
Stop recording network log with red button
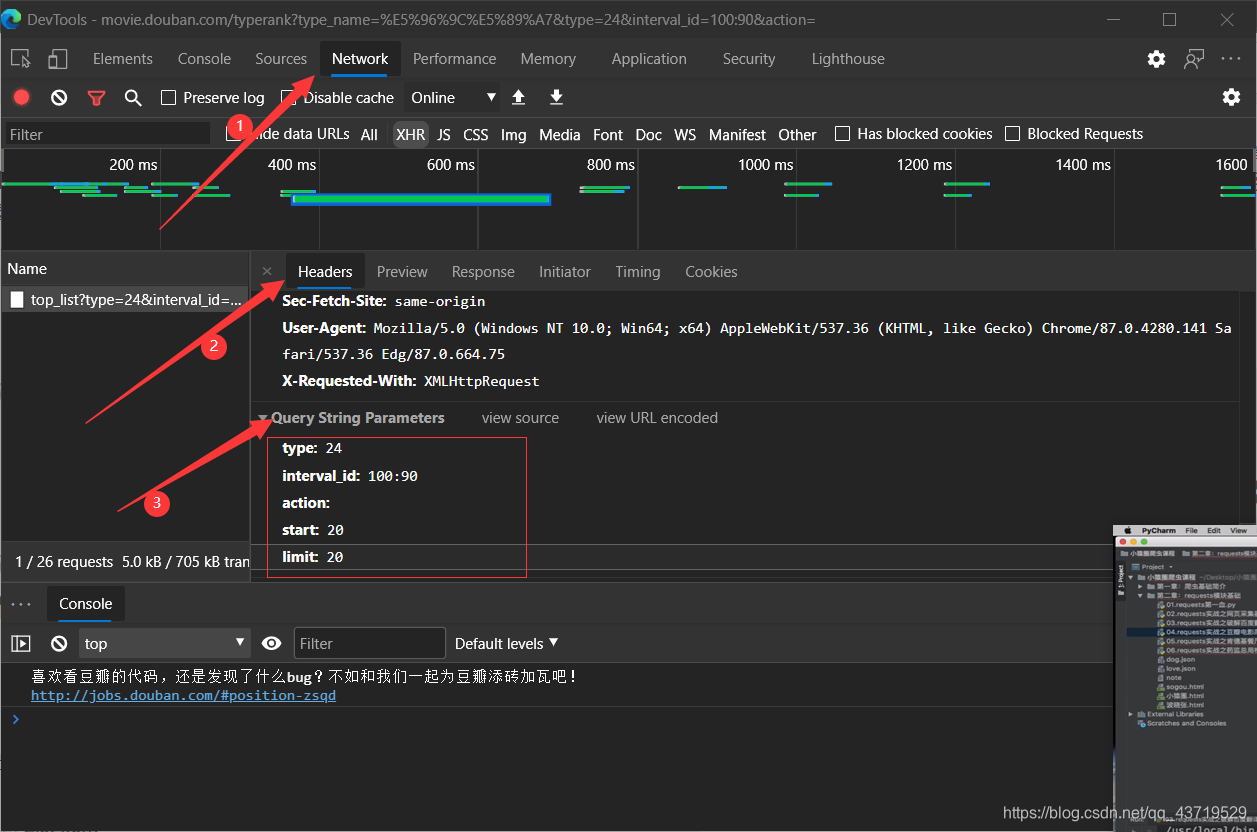tap(21, 97)
